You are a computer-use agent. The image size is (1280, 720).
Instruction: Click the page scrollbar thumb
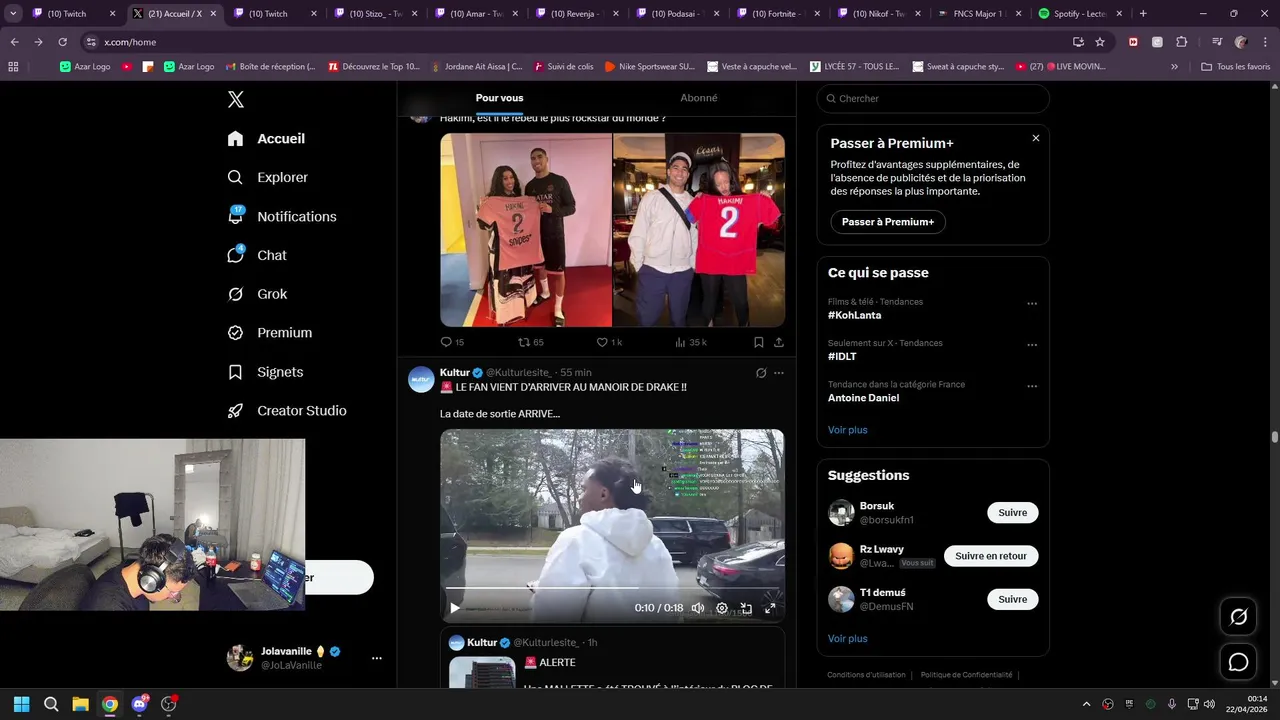pyautogui.click(x=1274, y=437)
